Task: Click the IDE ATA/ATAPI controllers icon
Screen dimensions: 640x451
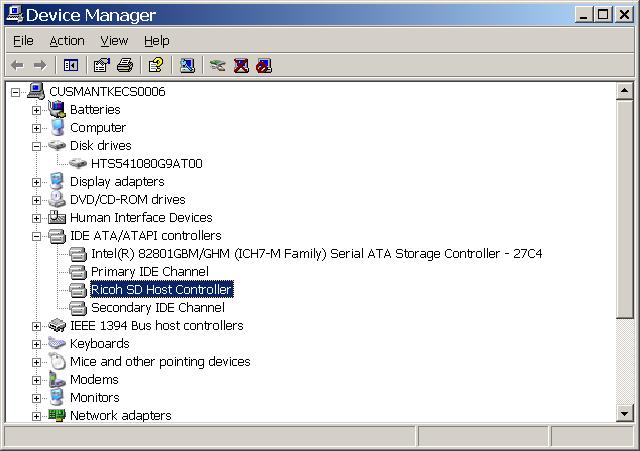Action: pos(57,235)
